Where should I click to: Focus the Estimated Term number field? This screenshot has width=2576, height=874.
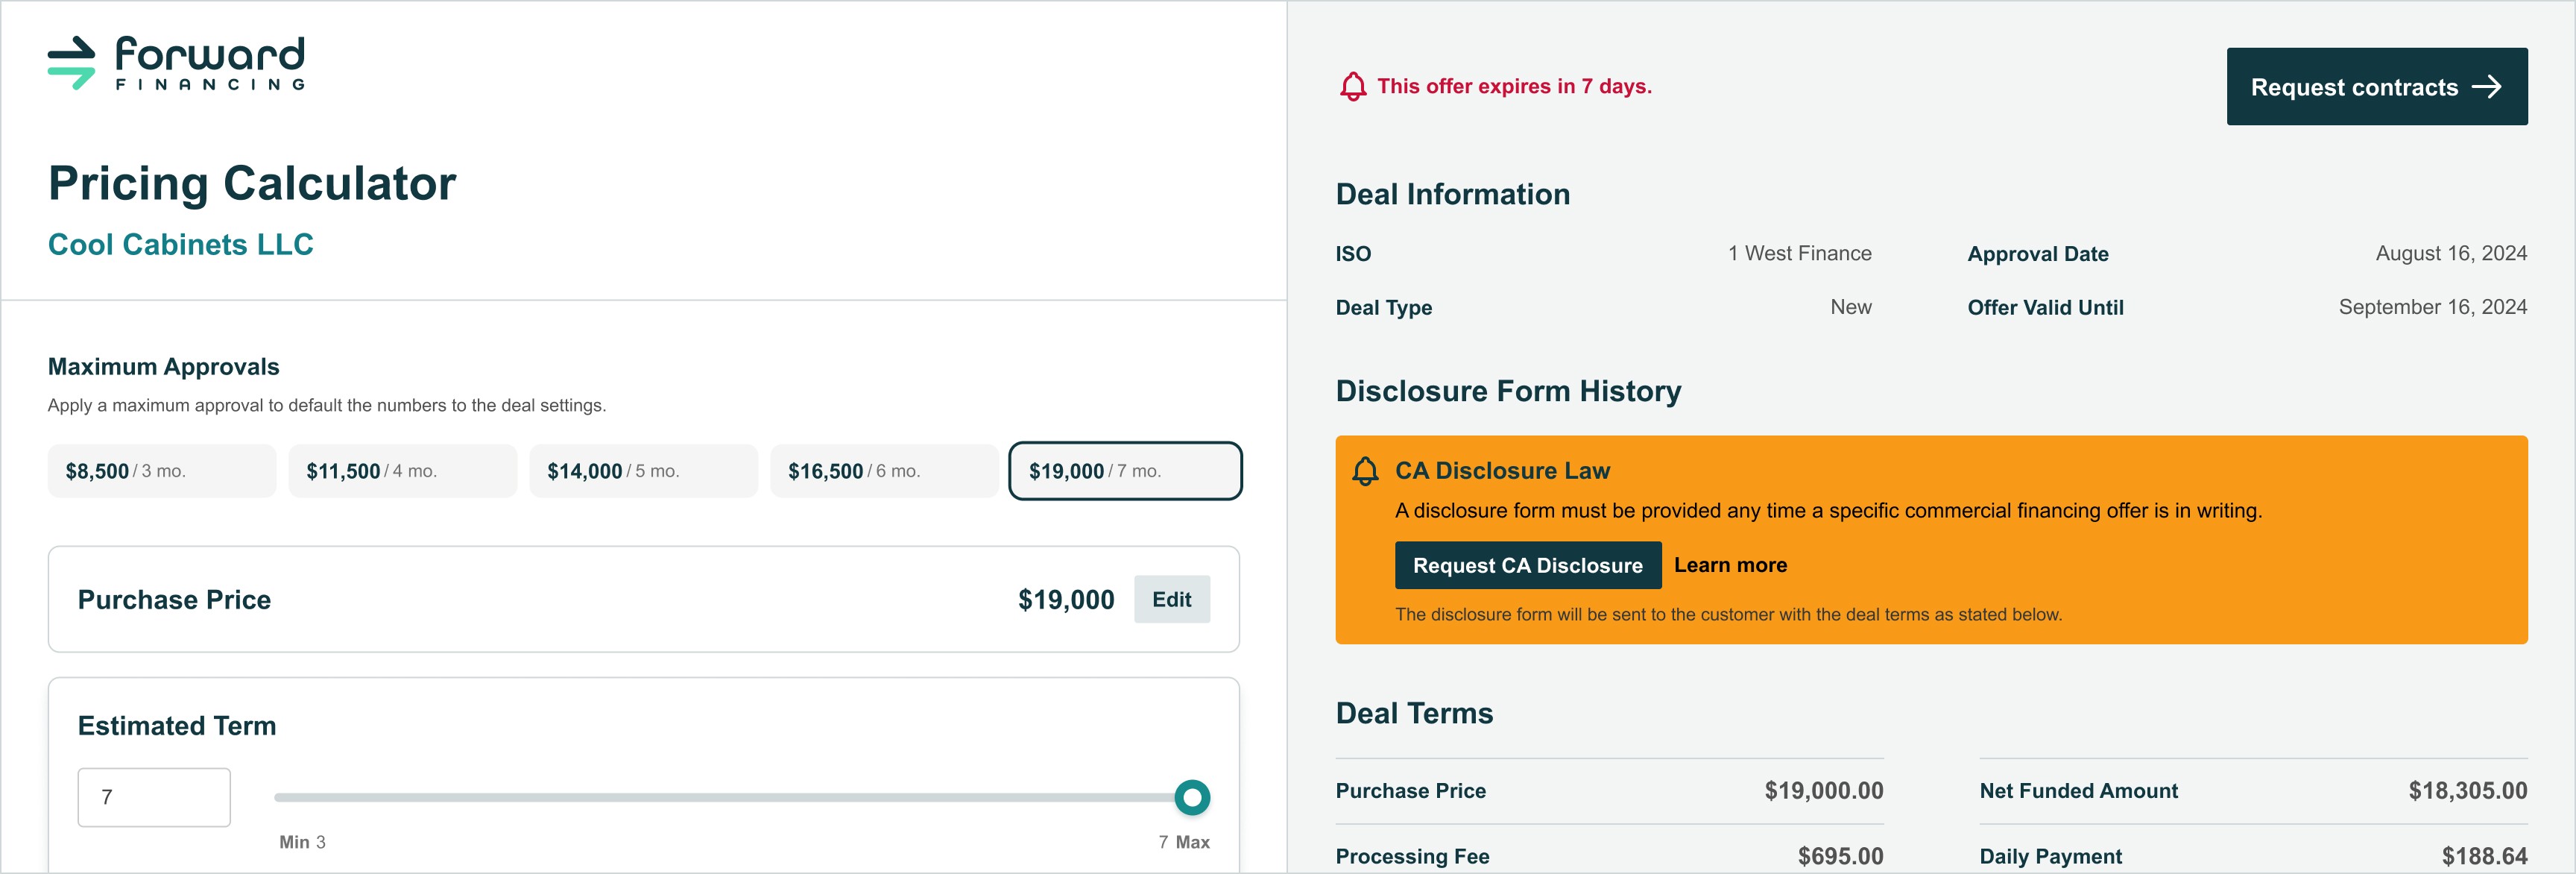pos(154,797)
